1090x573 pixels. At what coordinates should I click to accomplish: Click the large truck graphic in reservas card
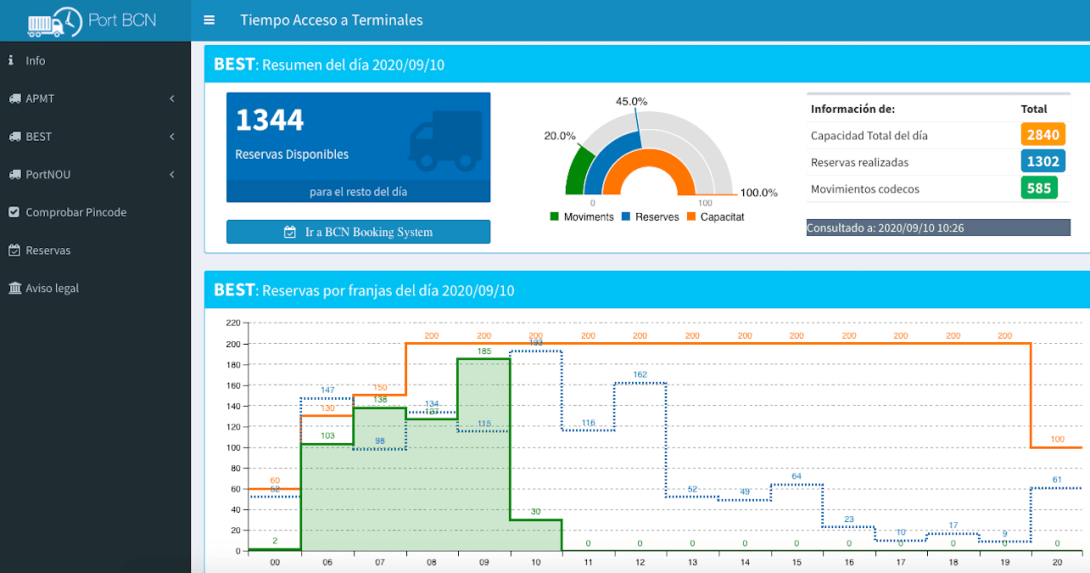click(x=446, y=141)
